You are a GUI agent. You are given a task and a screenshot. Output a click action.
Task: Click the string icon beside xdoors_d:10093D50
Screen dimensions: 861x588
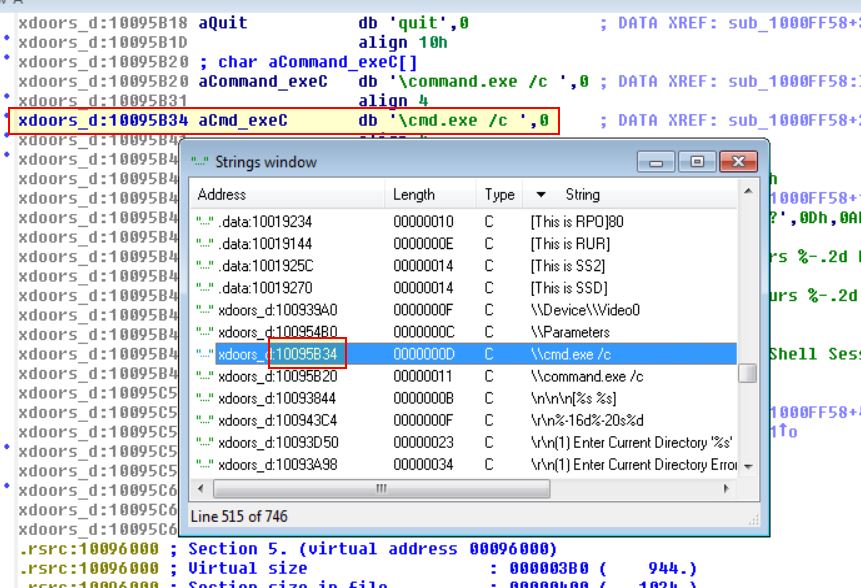pyautogui.click(x=204, y=443)
